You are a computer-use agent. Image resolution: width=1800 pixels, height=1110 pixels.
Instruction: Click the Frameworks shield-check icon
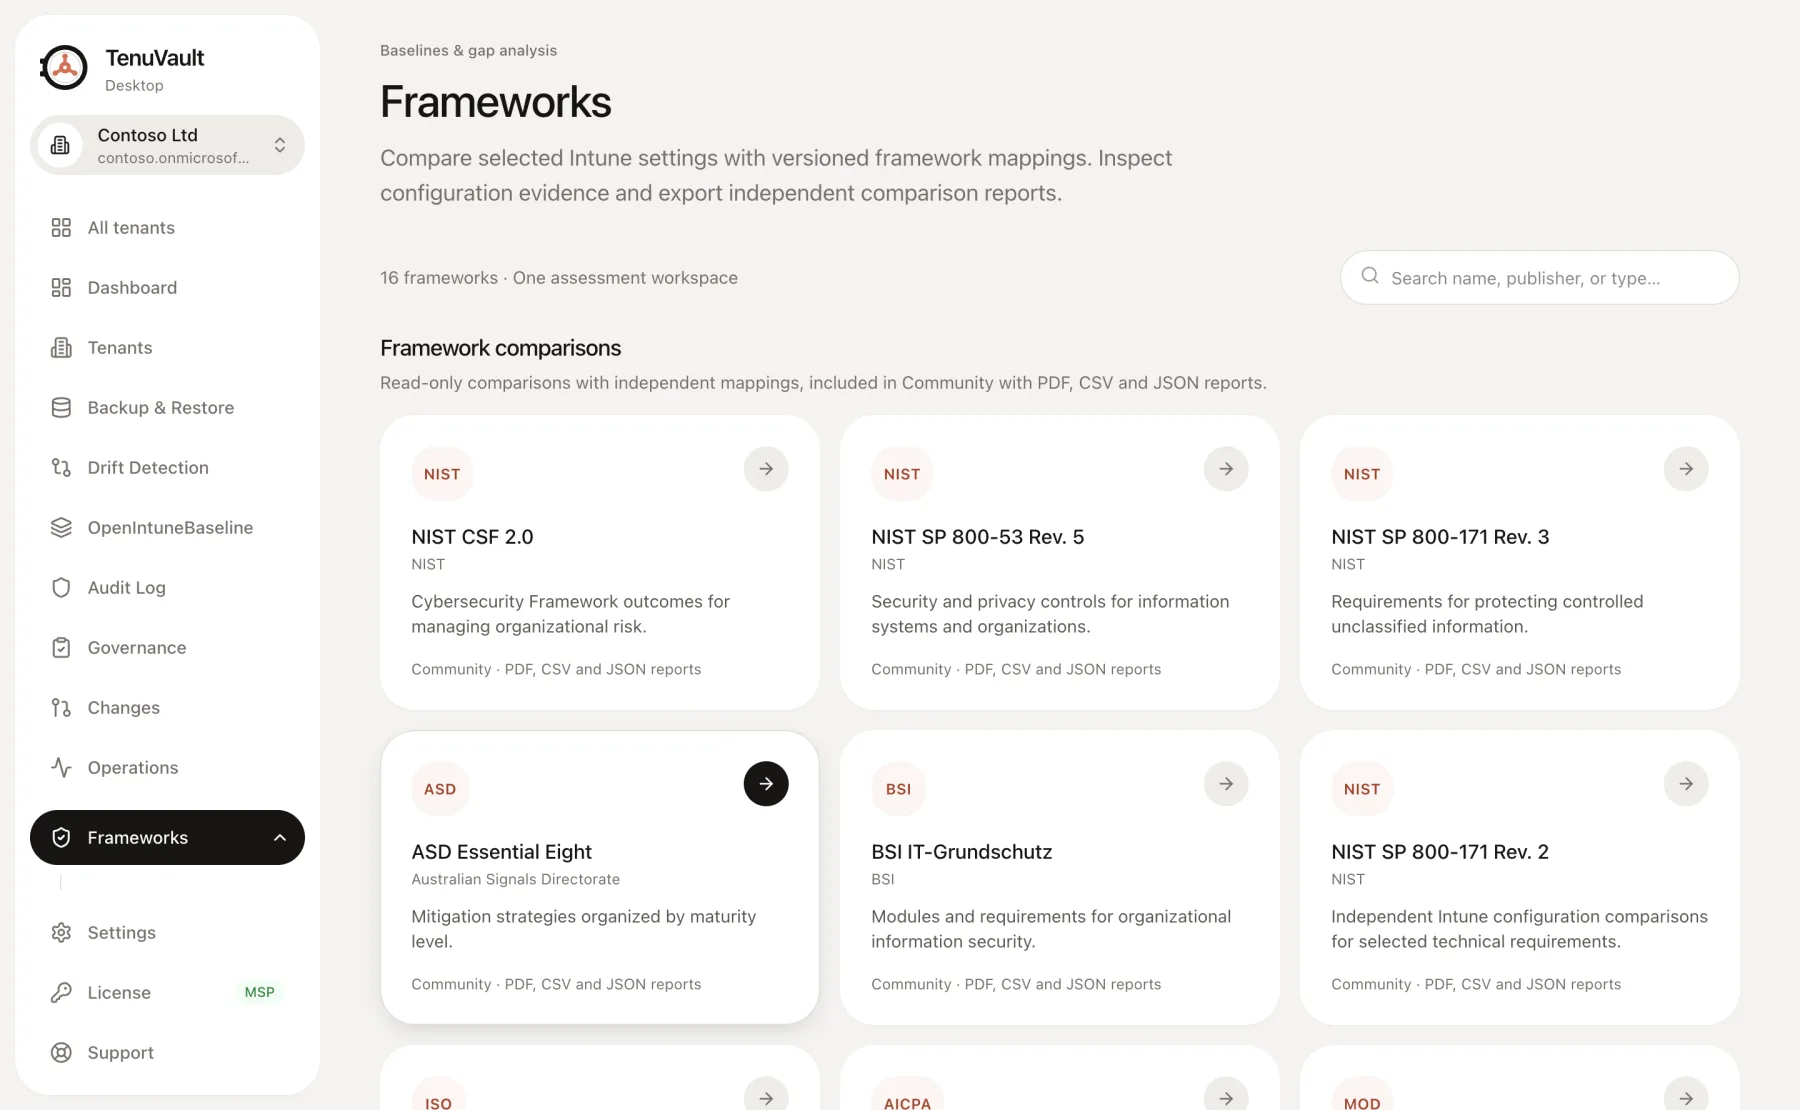click(x=61, y=838)
